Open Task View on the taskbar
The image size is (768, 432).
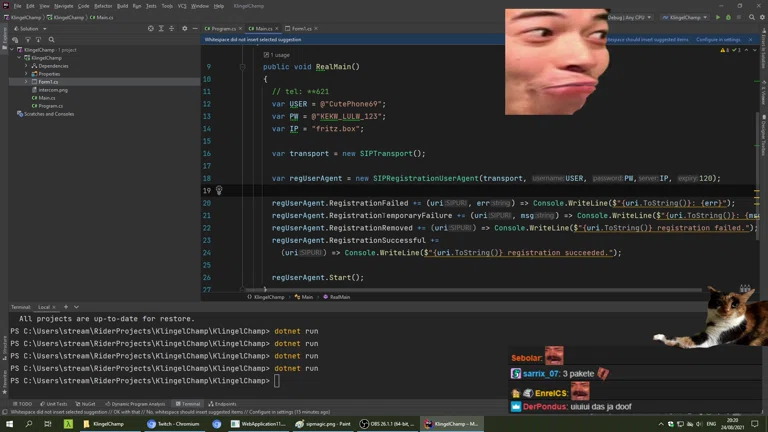click(x=48, y=424)
